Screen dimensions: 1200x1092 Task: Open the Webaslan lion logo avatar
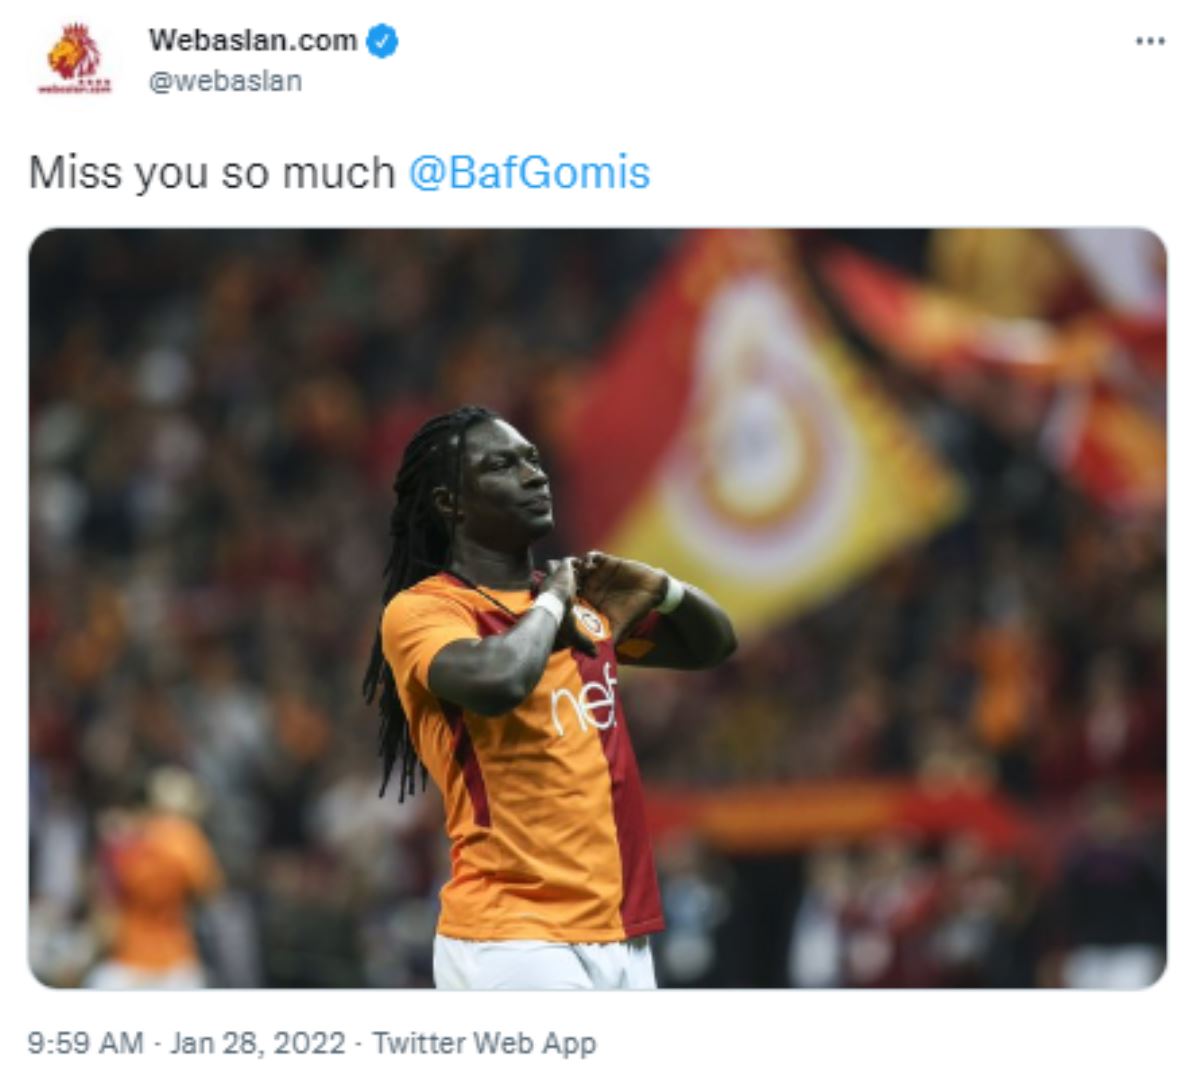coord(76,58)
